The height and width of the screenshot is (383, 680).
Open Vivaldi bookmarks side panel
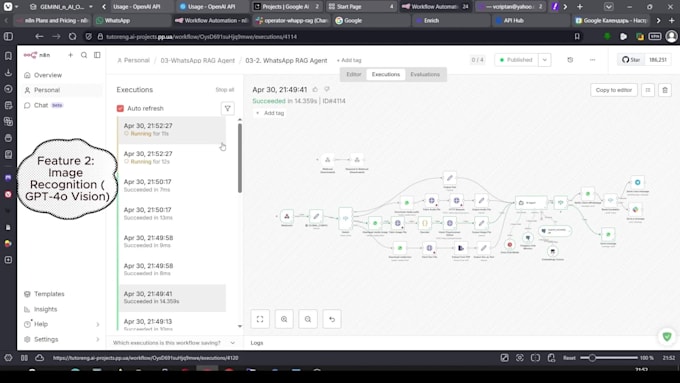tap(8, 56)
